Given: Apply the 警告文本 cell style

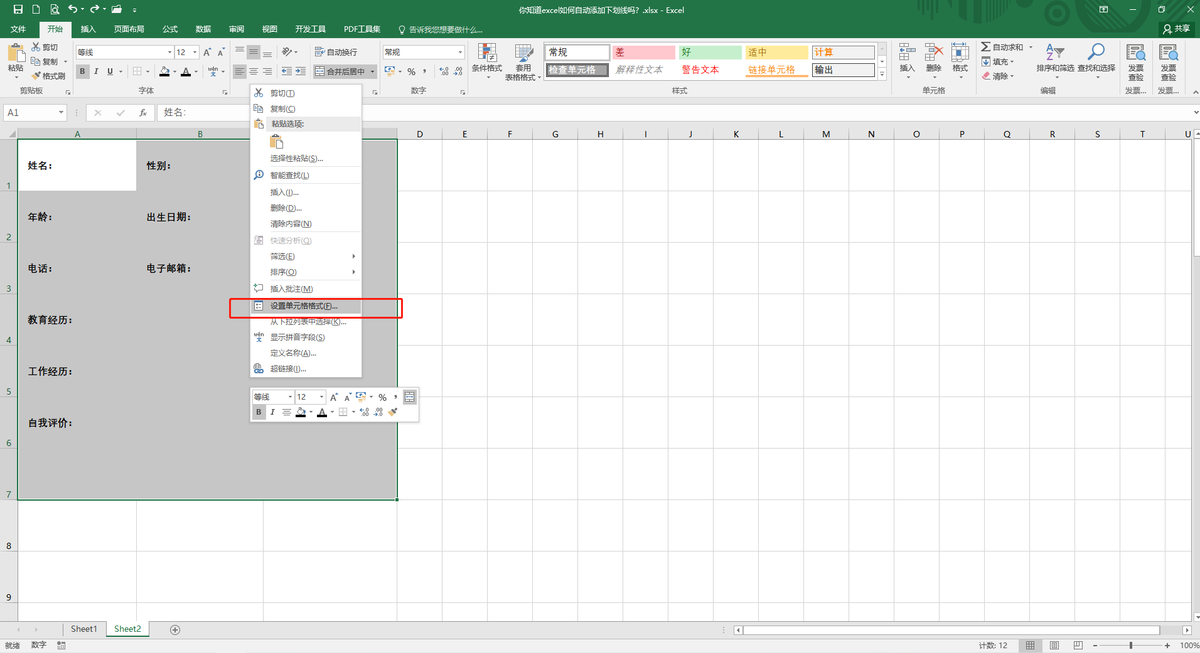Looking at the screenshot, I should pos(710,70).
